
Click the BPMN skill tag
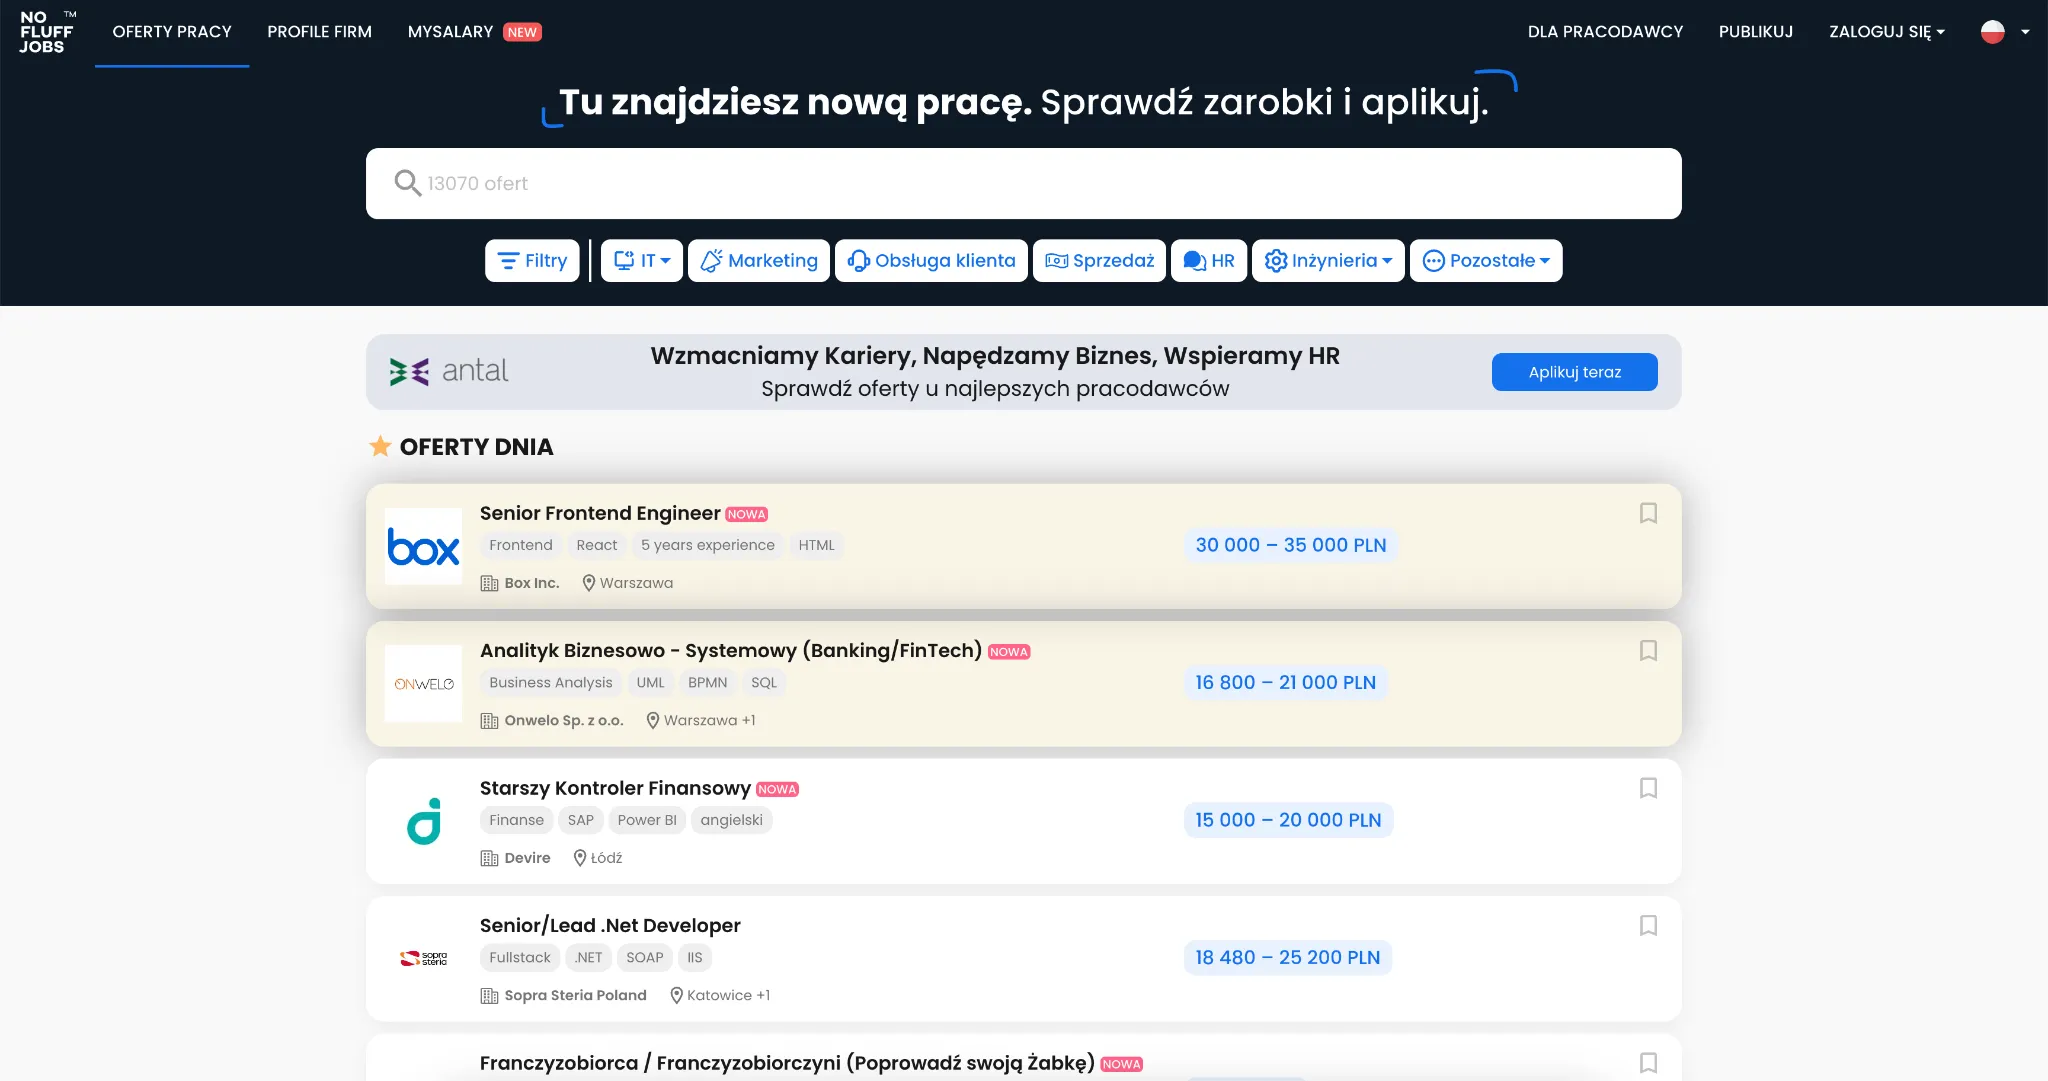[708, 683]
